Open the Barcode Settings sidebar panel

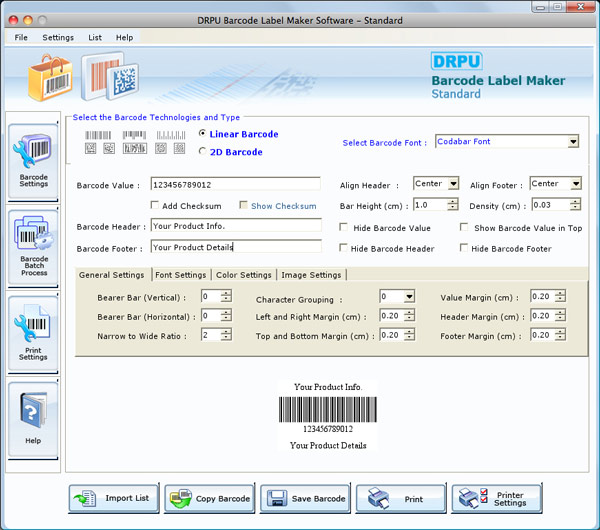pos(33,161)
